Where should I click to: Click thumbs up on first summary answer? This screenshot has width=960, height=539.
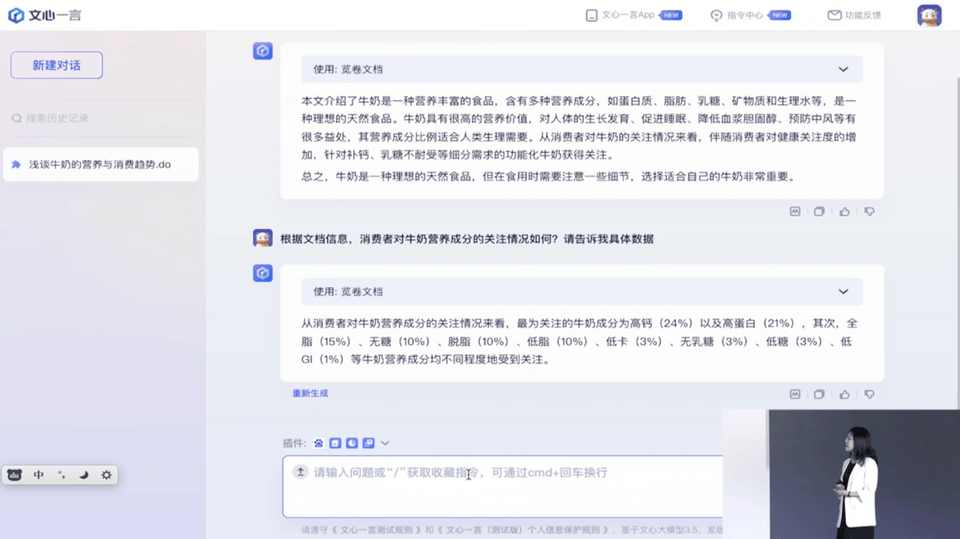click(x=844, y=212)
